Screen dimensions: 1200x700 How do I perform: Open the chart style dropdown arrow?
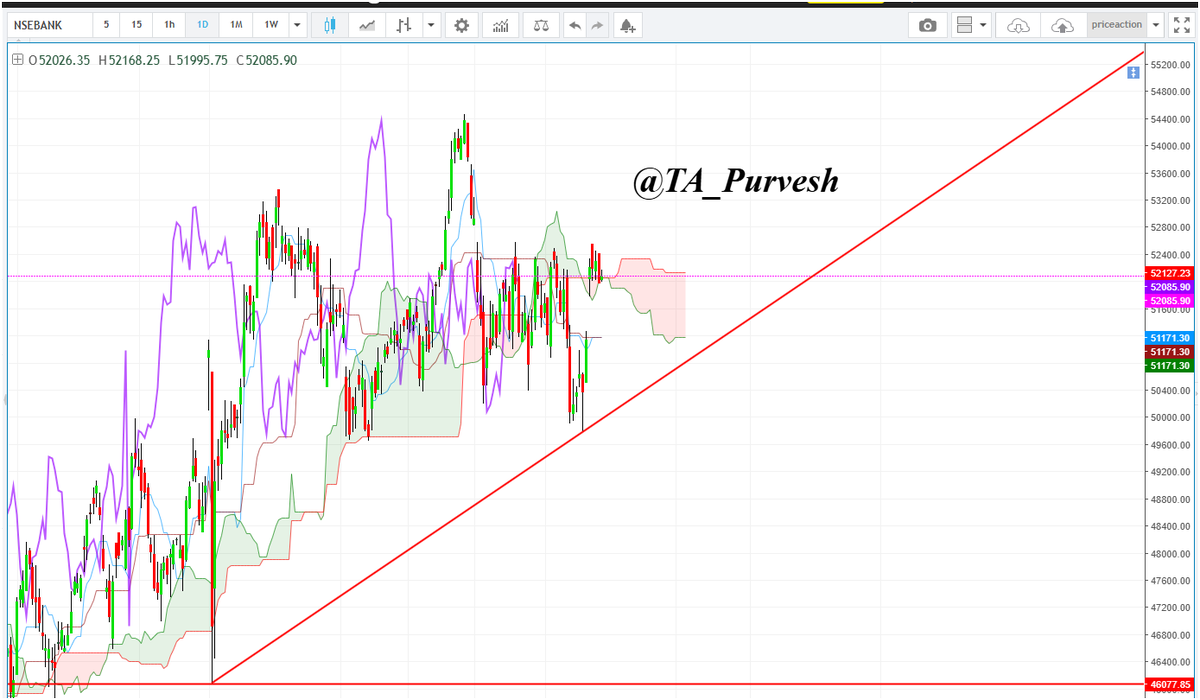[x=431, y=25]
